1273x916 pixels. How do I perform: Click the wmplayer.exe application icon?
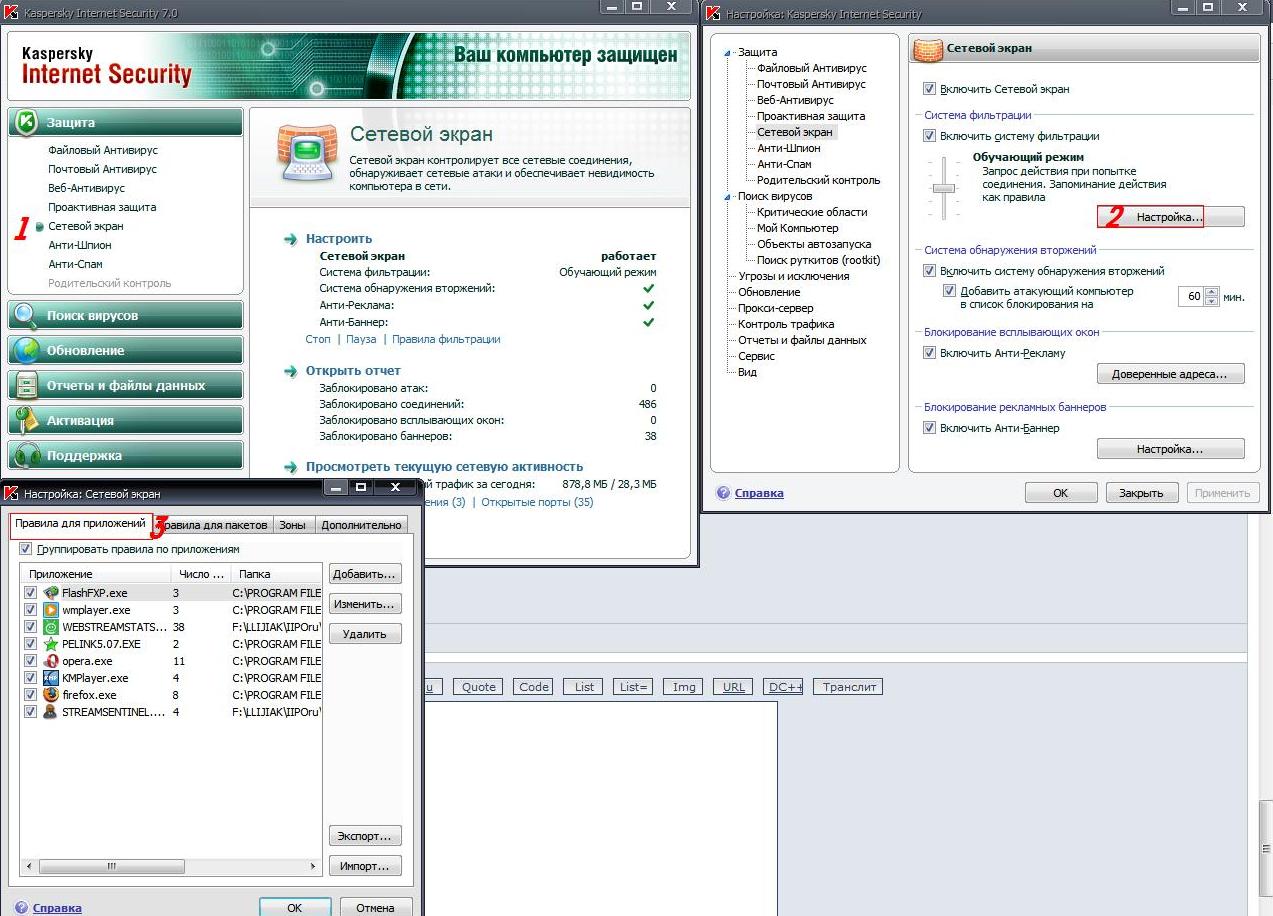pyautogui.click(x=51, y=610)
